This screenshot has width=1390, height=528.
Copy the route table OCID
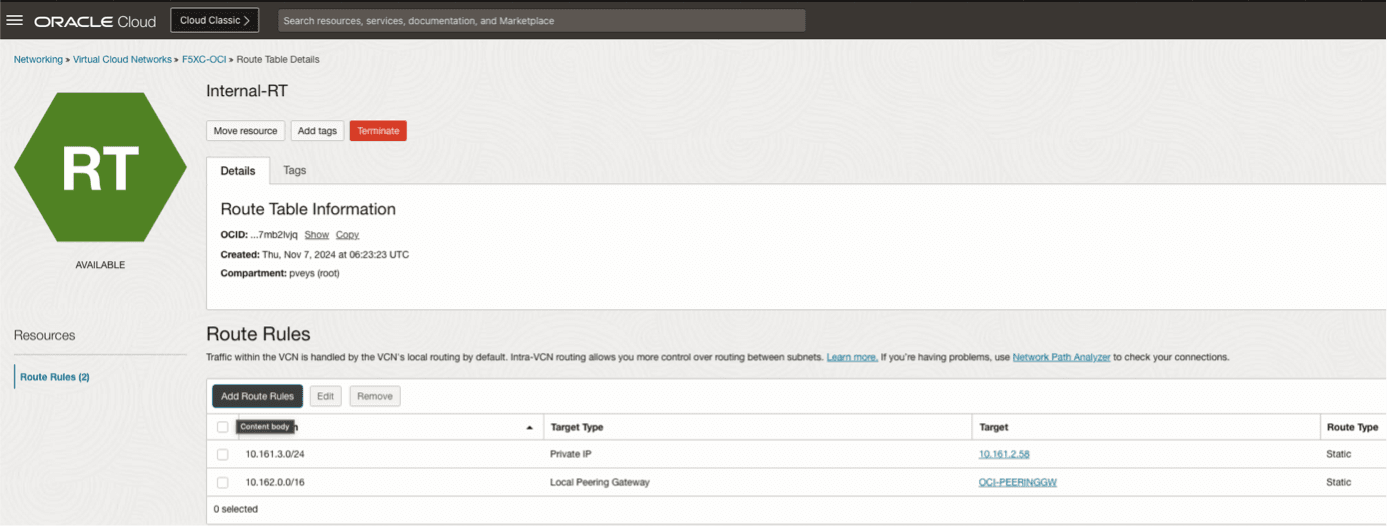coord(347,235)
